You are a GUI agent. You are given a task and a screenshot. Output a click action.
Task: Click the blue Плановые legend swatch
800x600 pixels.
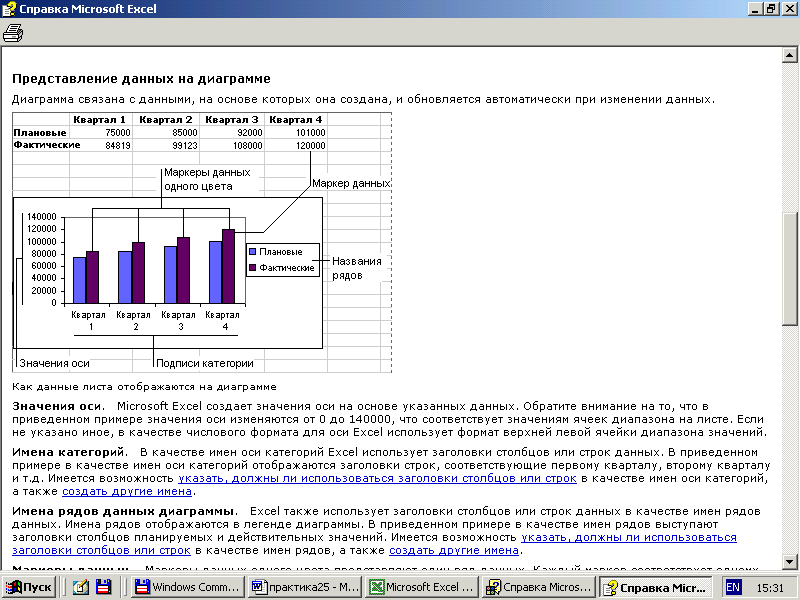[253, 252]
